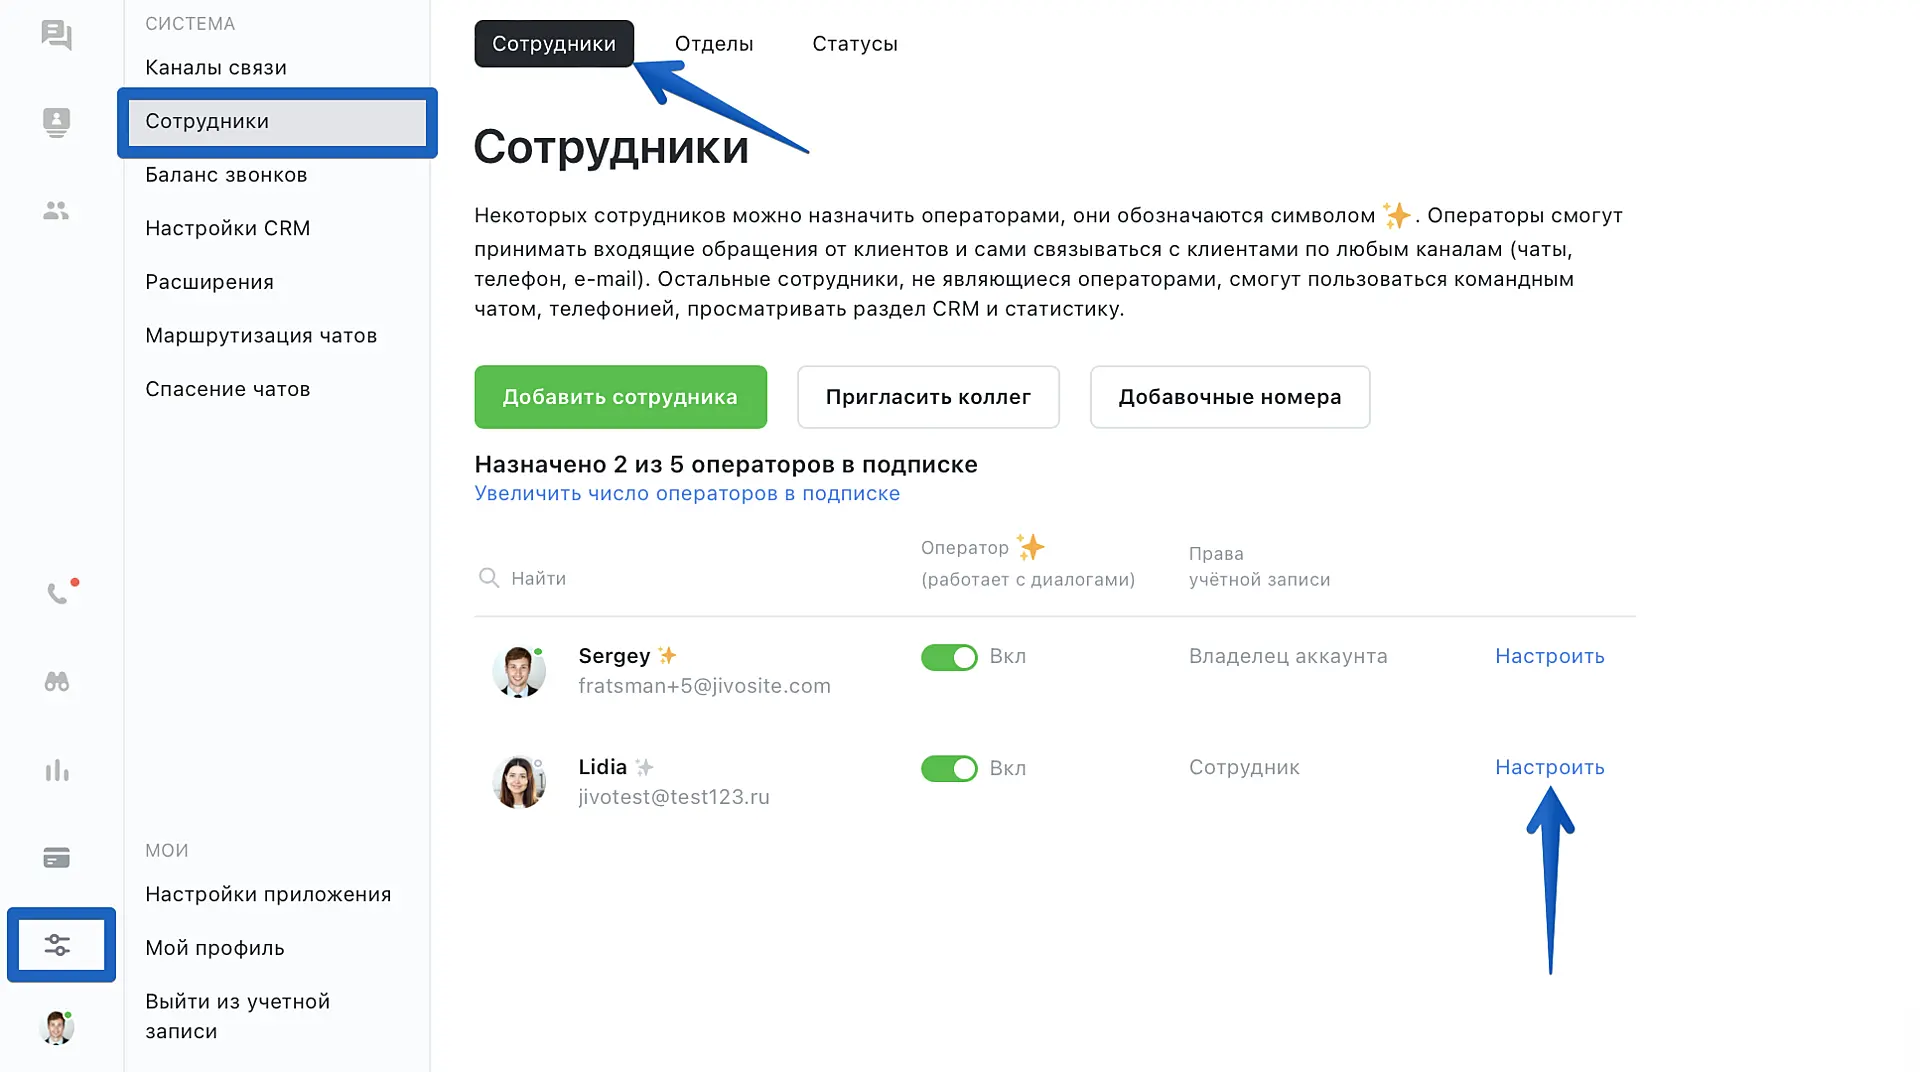Open Добавочные номера button
This screenshot has height=1072, width=1920.
1229,397
